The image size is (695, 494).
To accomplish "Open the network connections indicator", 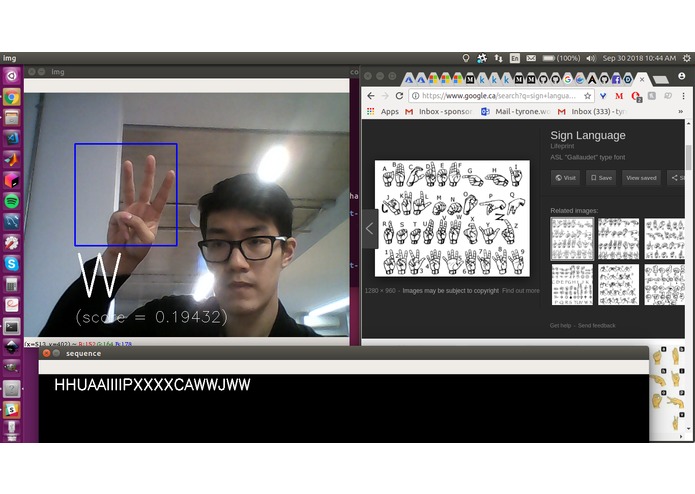I will click(x=499, y=58).
